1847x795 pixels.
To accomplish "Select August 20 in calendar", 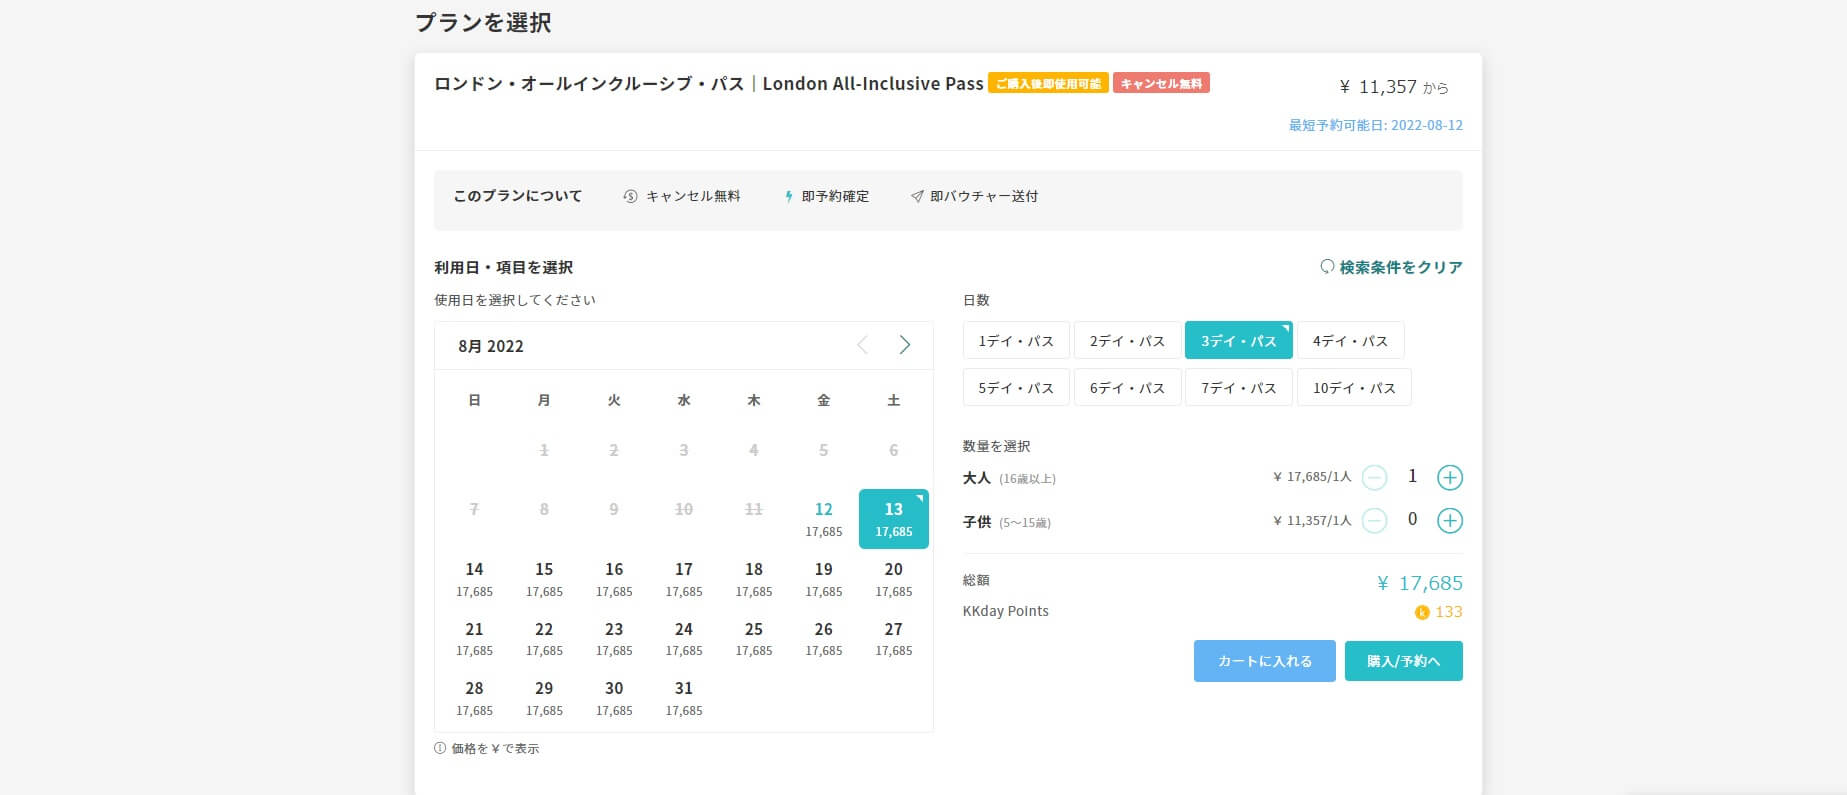I will coord(894,579).
